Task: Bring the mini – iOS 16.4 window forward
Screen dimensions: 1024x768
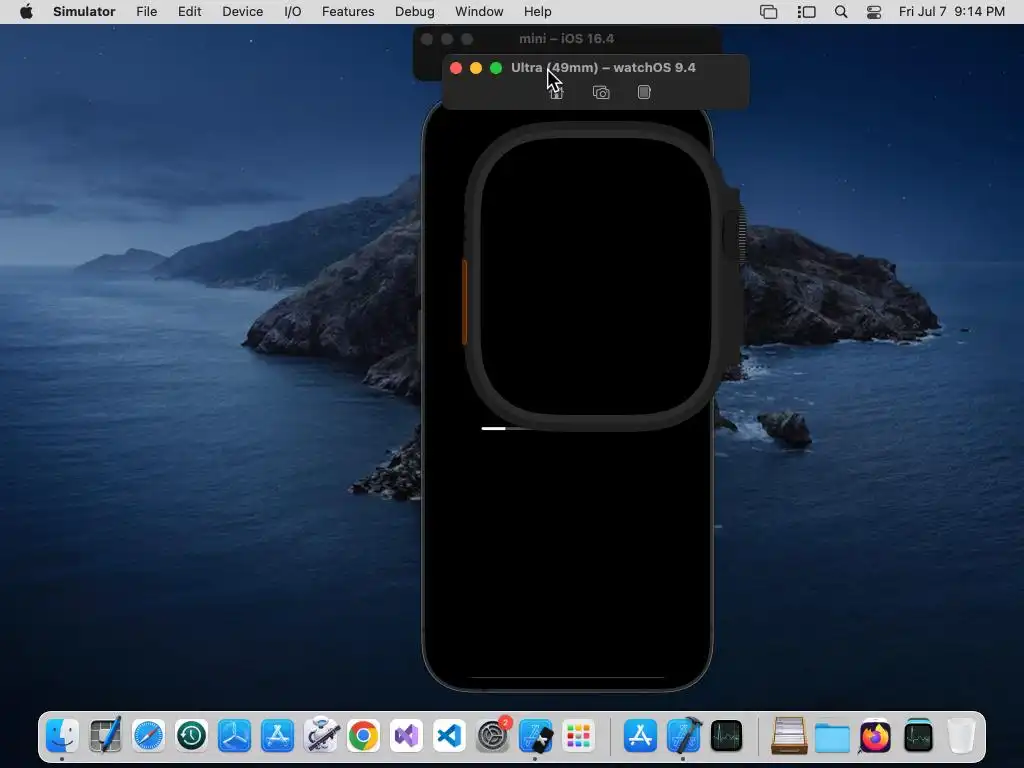Action: point(566,39)
